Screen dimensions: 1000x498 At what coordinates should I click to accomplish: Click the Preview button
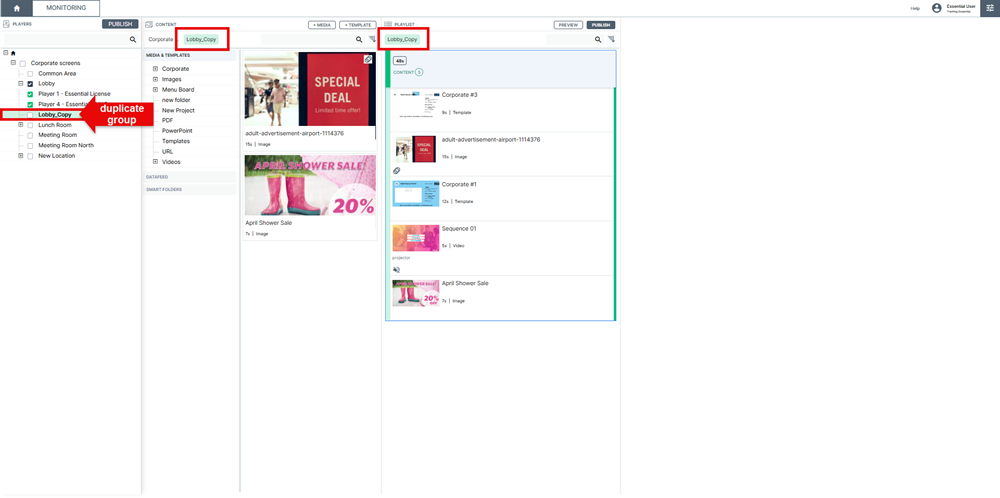click(x=568, y=25)
